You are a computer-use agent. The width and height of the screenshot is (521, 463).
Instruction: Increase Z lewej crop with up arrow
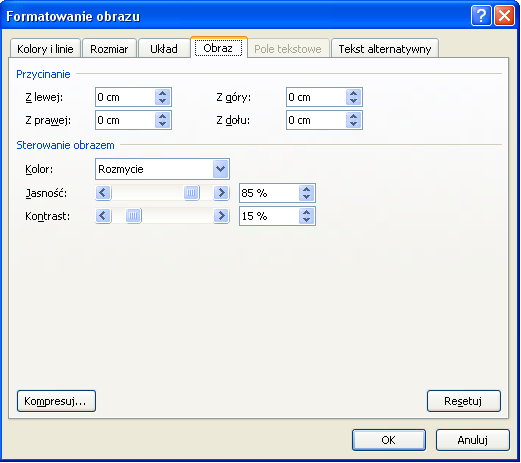point(163,94)
